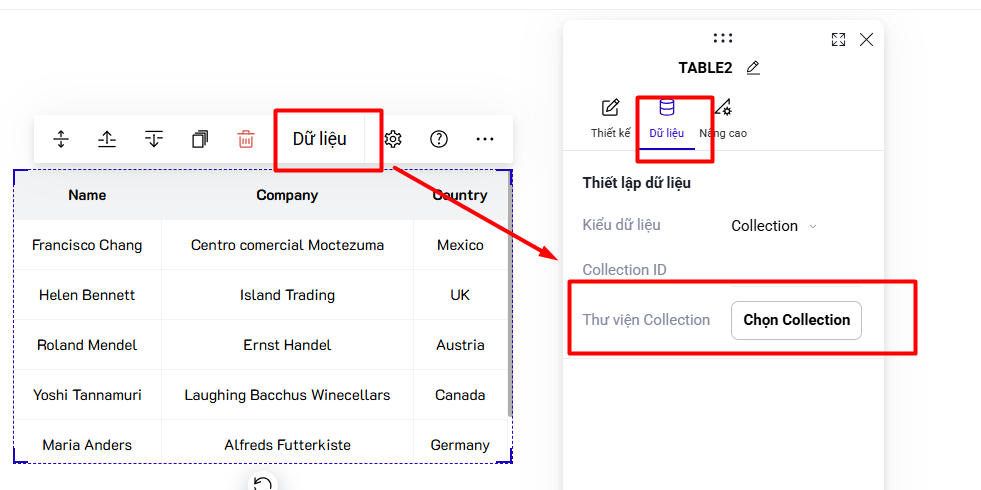Click the Collection ID input field
Image resolution: width=981 pixels, height=490 pixels.
coord(796,270)
